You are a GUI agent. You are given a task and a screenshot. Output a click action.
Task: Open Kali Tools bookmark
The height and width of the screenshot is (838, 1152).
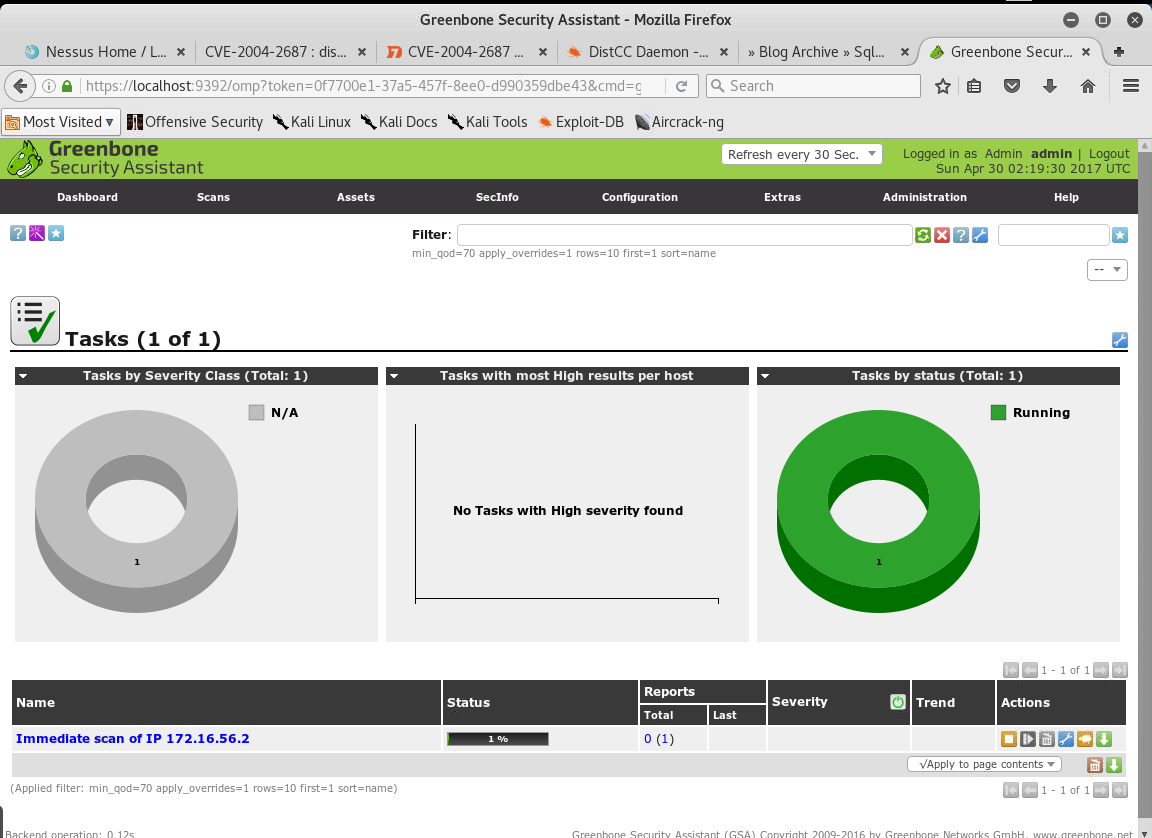pos(488,122)
